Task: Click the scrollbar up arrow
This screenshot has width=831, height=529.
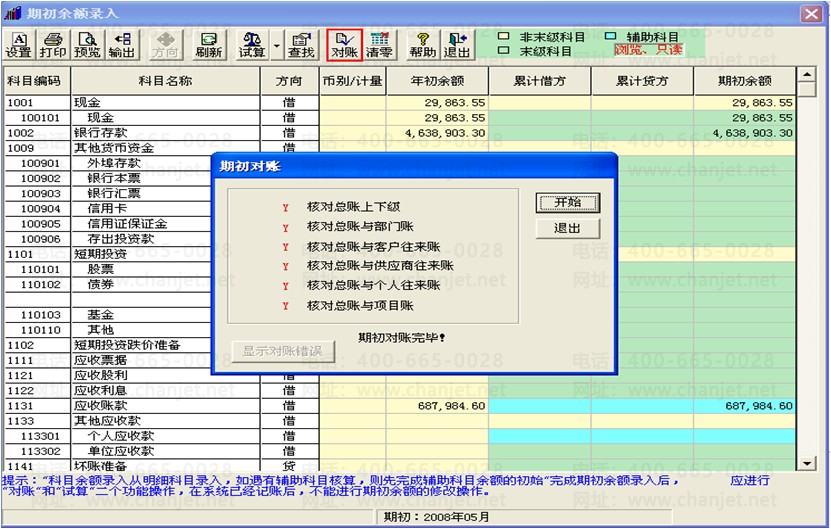Action: coord(807,75)
